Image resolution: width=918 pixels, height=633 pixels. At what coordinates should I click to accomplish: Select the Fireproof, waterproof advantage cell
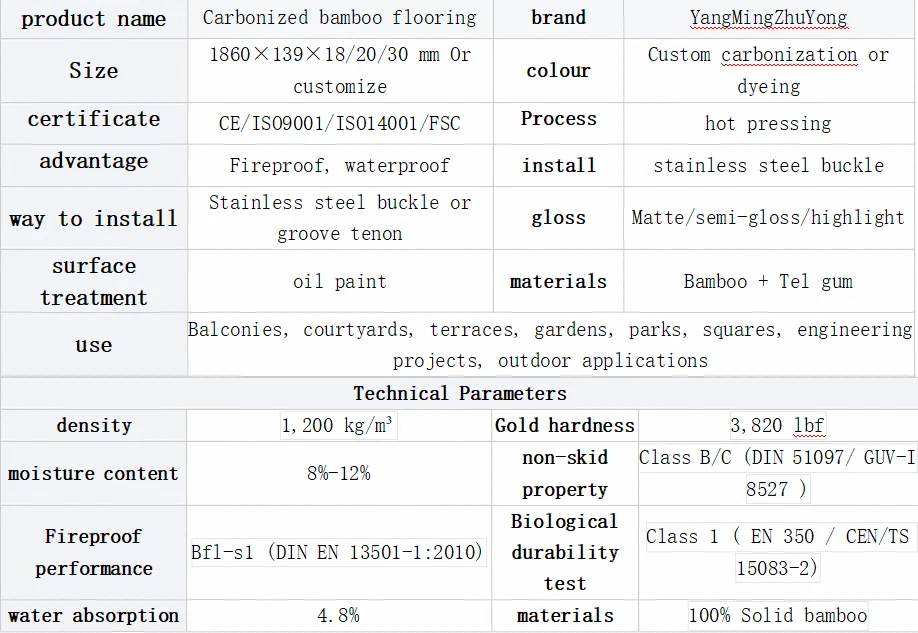coord(340,166)
